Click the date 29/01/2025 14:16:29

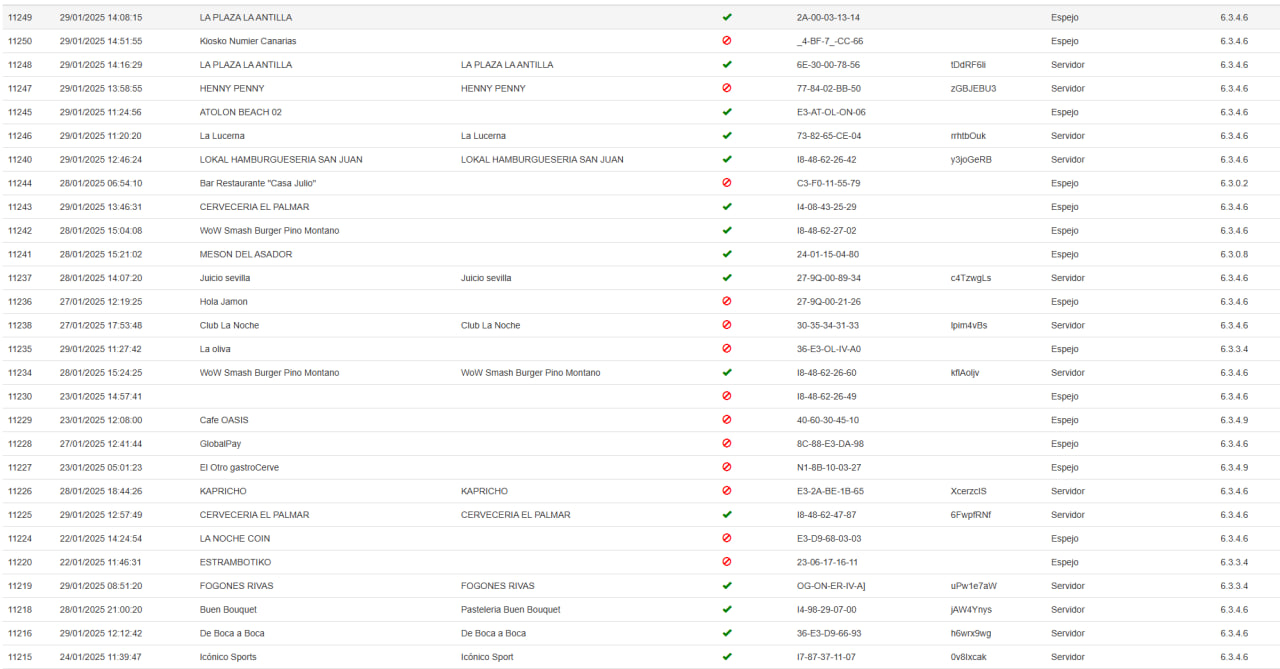(101, 64)
